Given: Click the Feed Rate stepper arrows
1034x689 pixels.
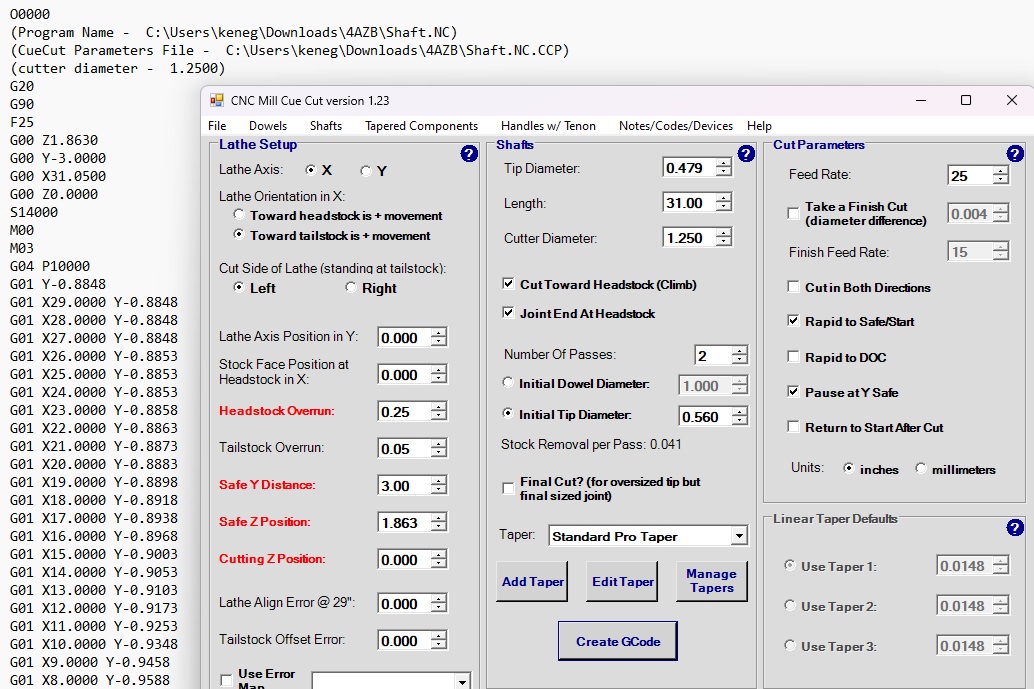Looking at the screenshot, I should point(1000,175).
